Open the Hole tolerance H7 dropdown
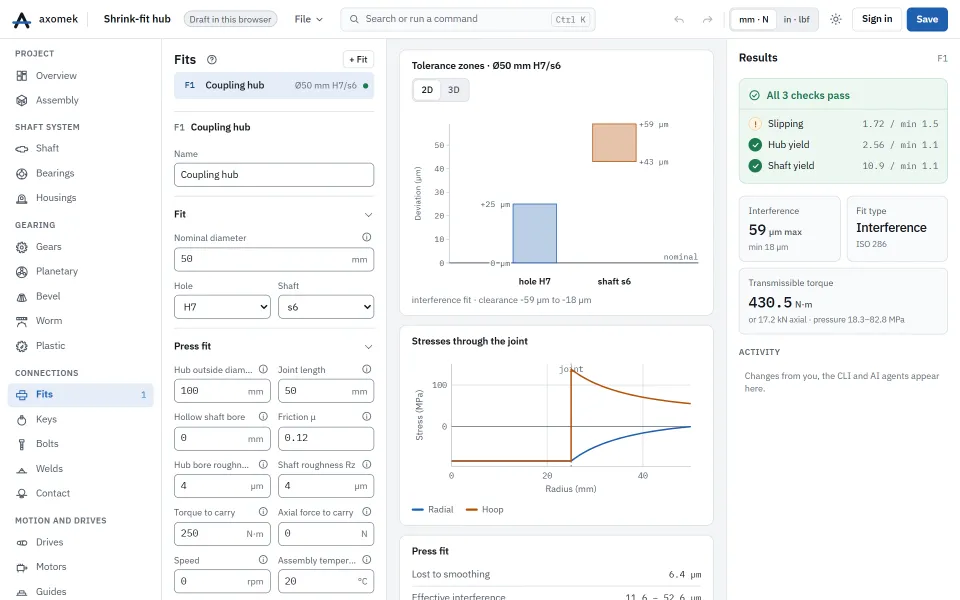 click(x=222, y=307)
